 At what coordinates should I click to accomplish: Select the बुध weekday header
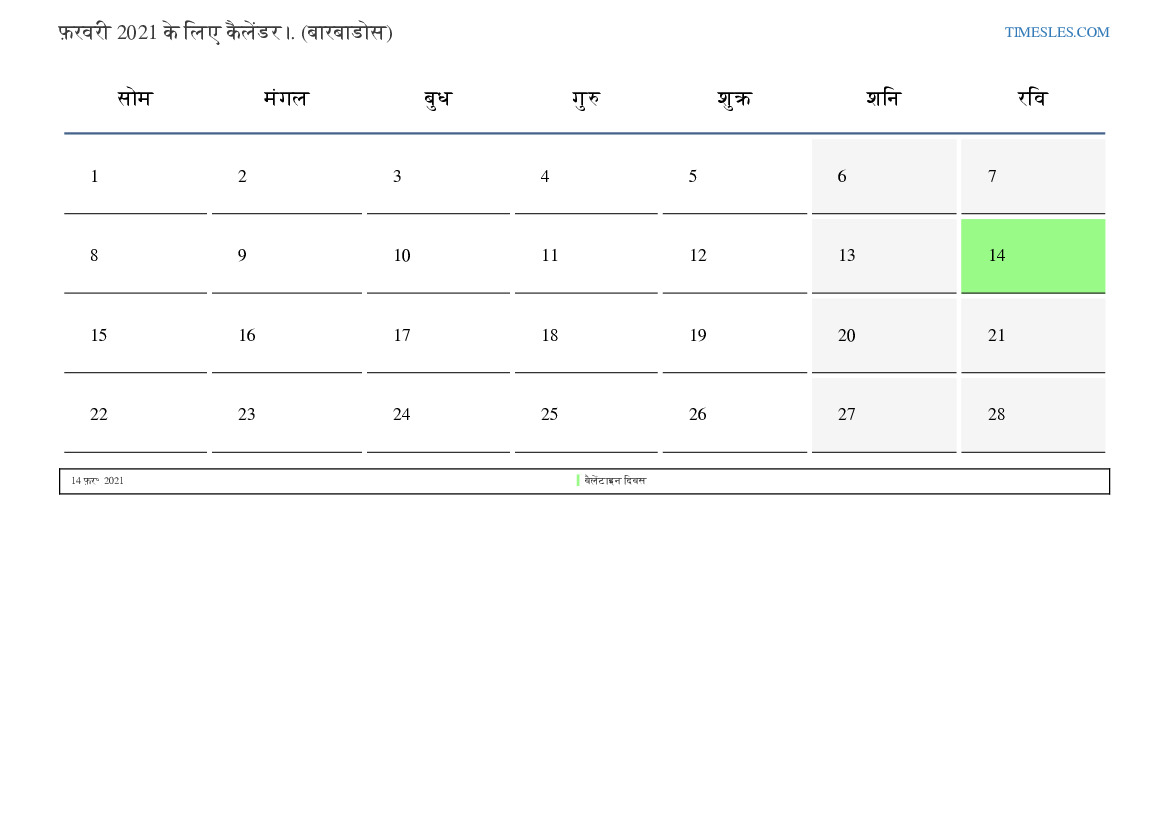tap(438, 98)
